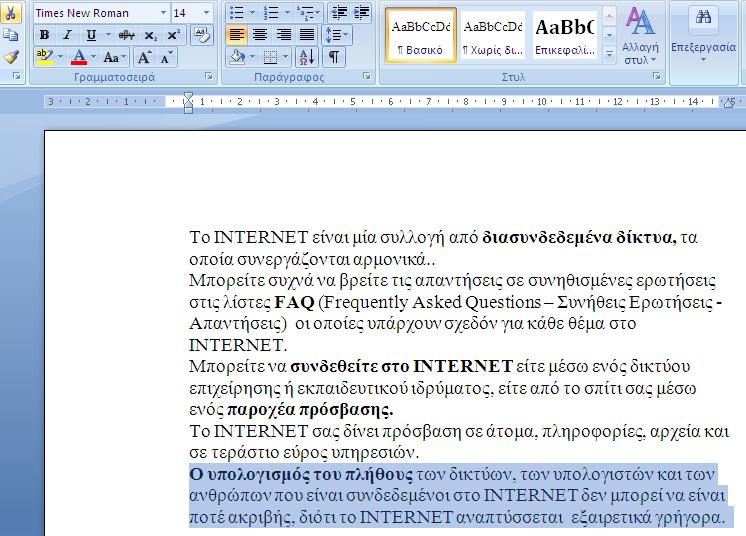The image size is (746, 536).
Task: Activate the Format Painter brush
Action: pos(10,57)
